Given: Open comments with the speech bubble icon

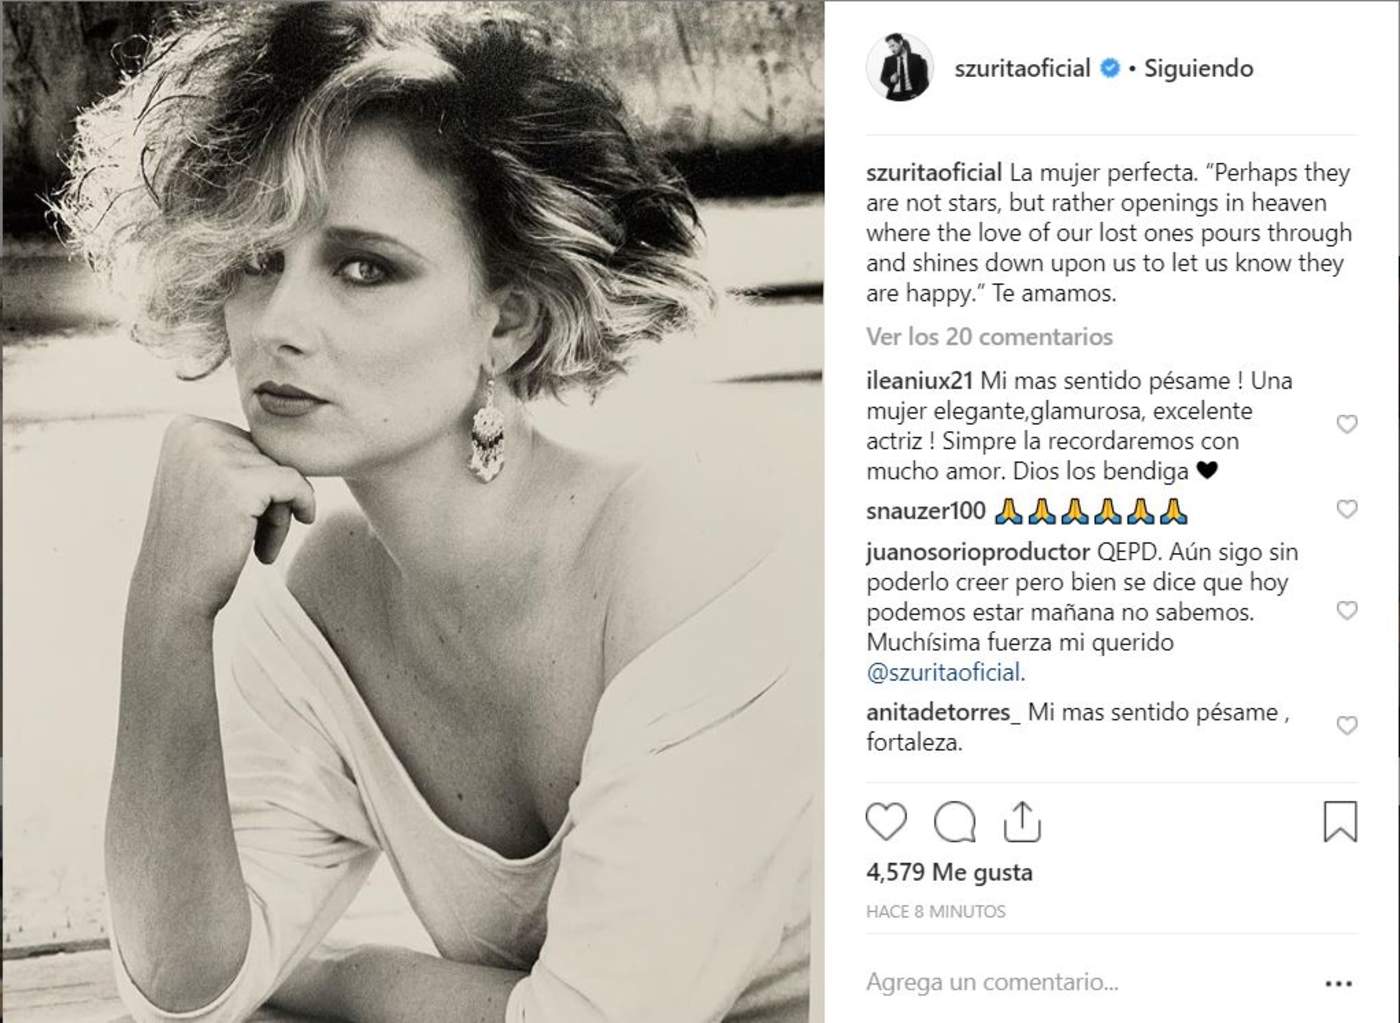Looking at the screenshot, I should [954, 822].
